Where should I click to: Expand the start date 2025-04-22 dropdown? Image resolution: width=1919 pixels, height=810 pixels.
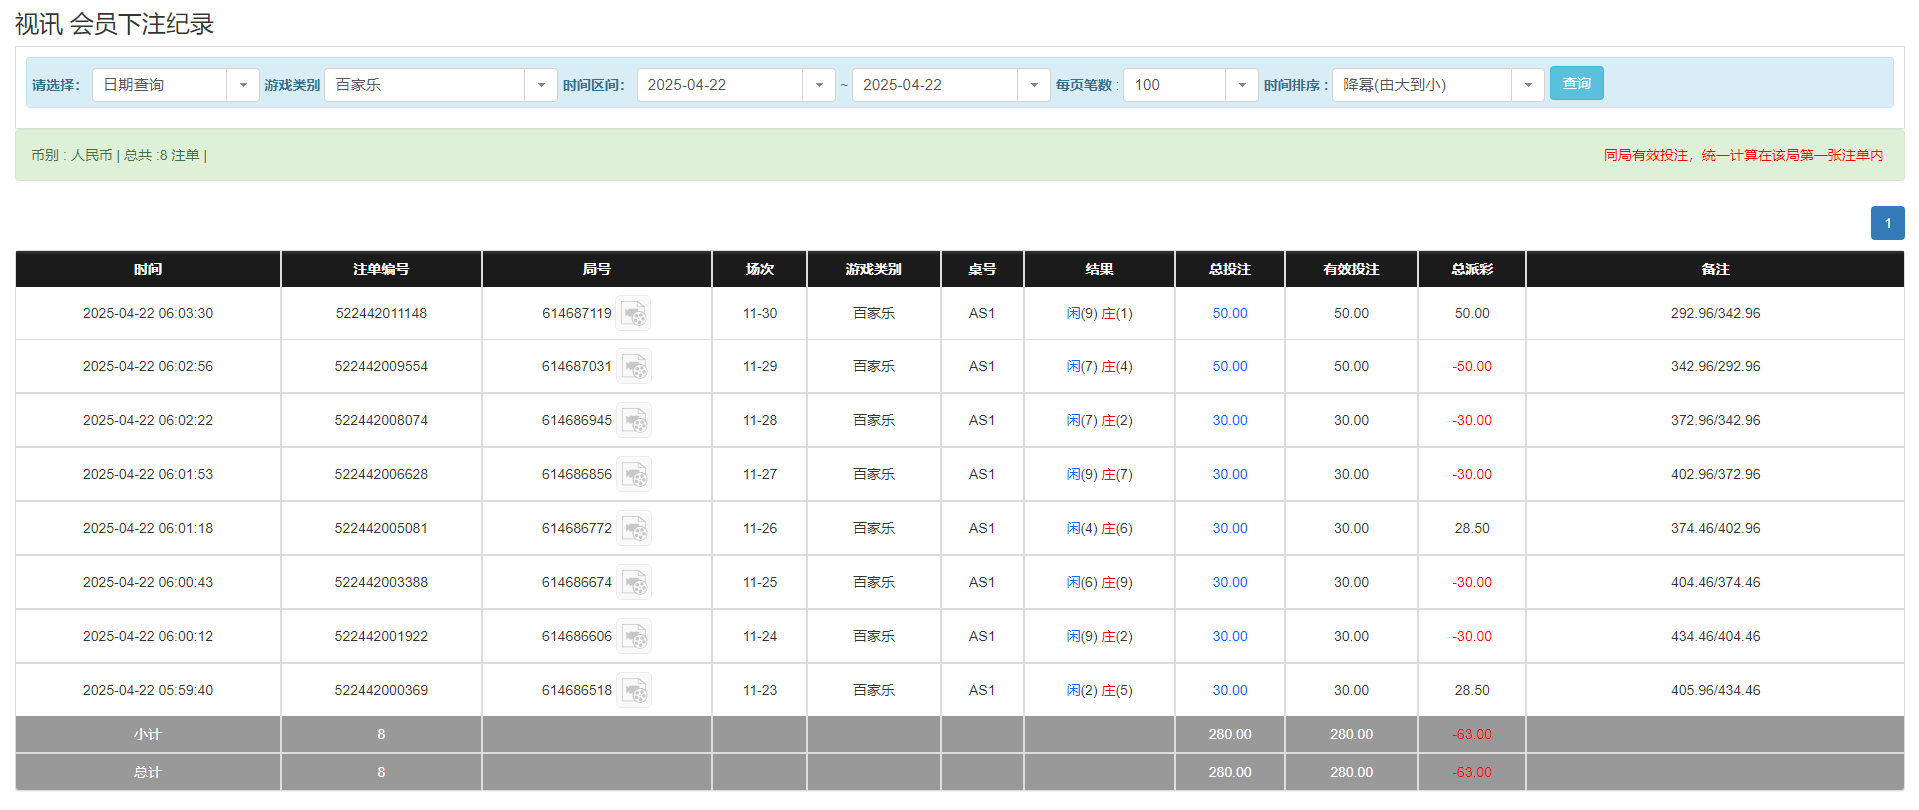tap(818, 85)
